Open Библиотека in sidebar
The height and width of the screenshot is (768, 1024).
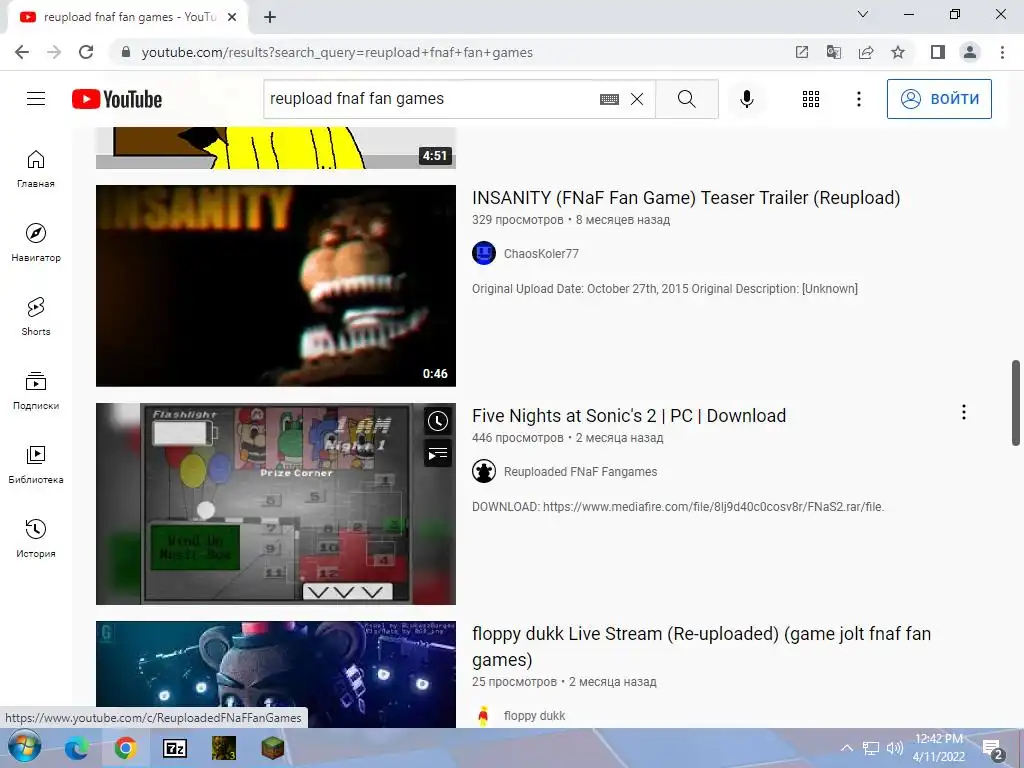[36, 464]
